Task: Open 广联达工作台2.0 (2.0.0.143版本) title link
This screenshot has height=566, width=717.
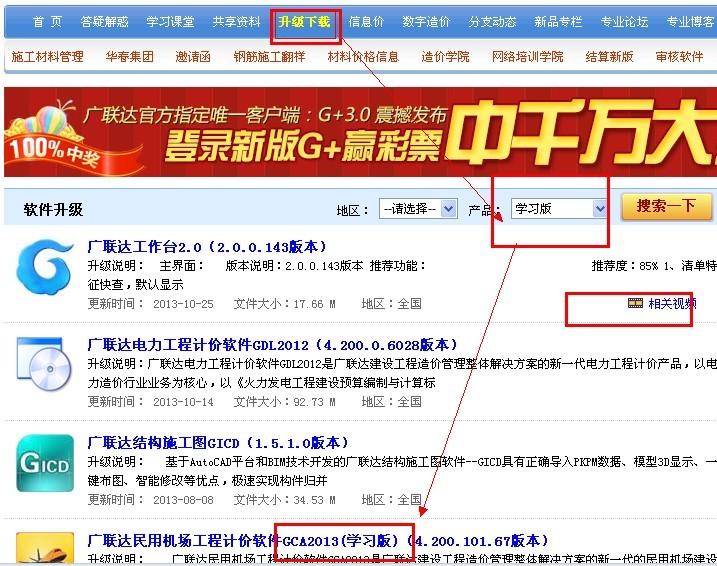Action: 207,247
